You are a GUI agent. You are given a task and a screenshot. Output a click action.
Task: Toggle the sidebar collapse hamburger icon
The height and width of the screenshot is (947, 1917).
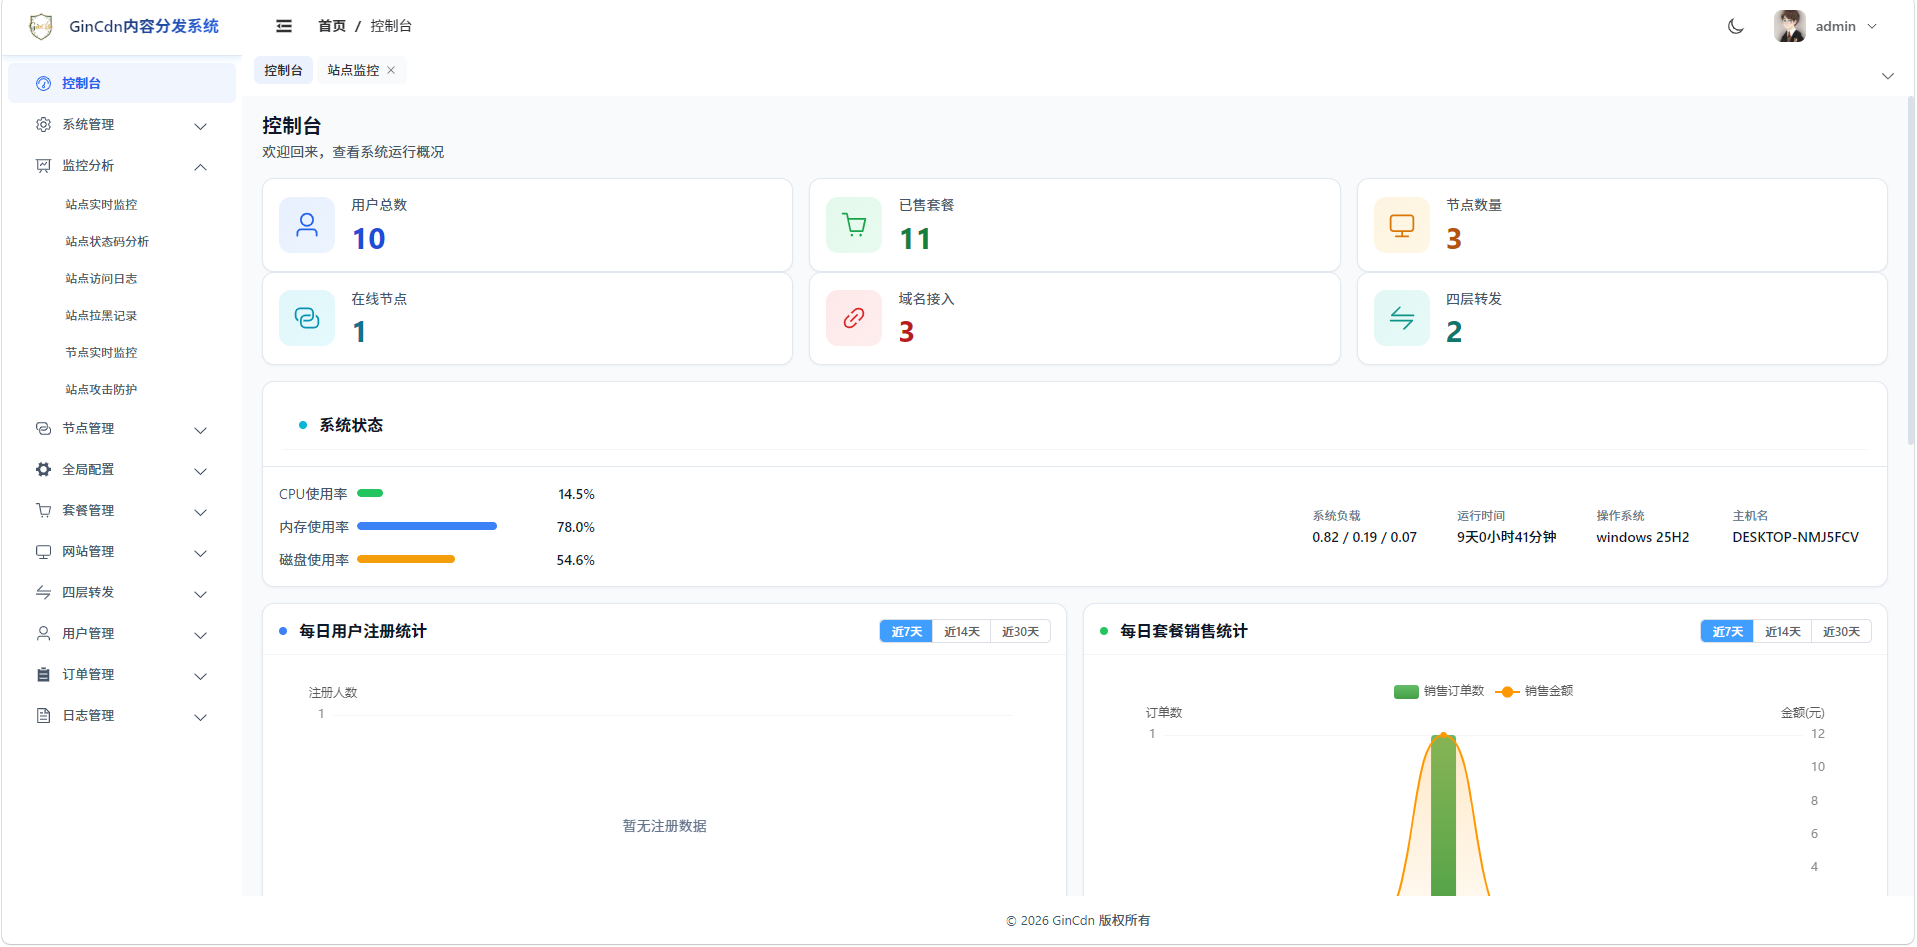(284, 26)
